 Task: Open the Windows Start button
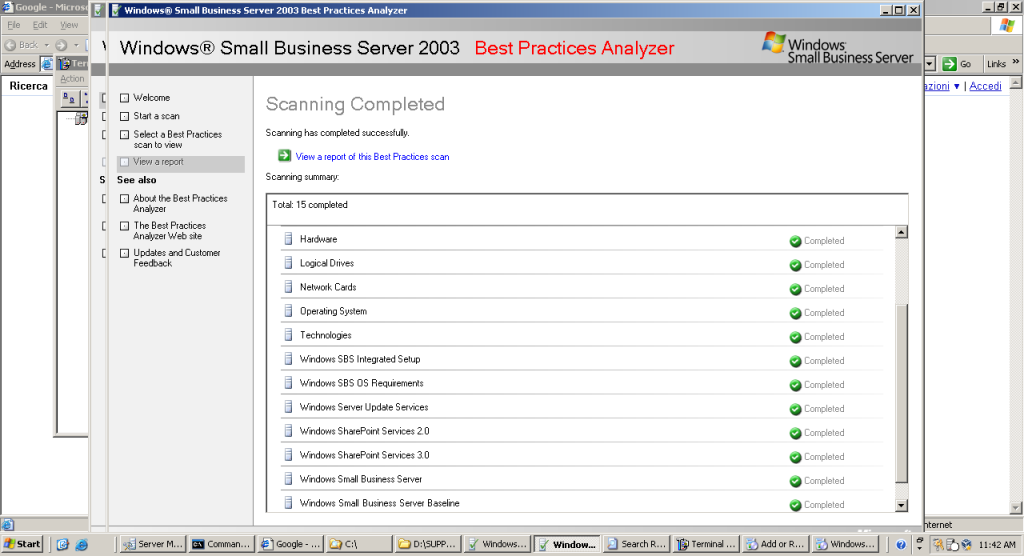coord(22,544)
